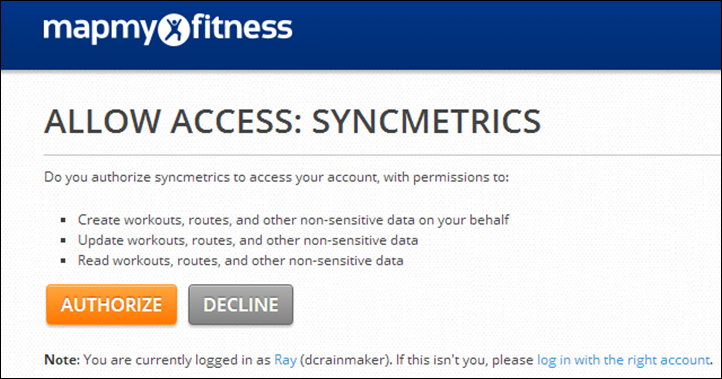
Task: Follow 'log in with the right account' link
Action: point(623,360)
